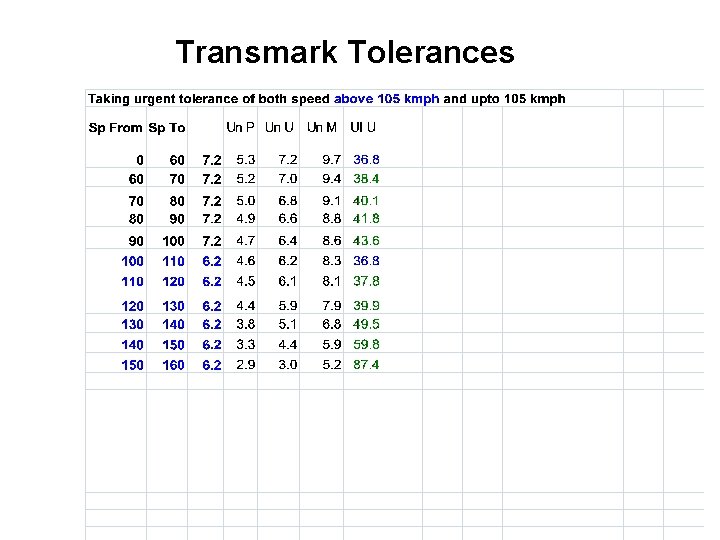
Task: Click the 'Ul U' column header
Action: pos(363,127)
